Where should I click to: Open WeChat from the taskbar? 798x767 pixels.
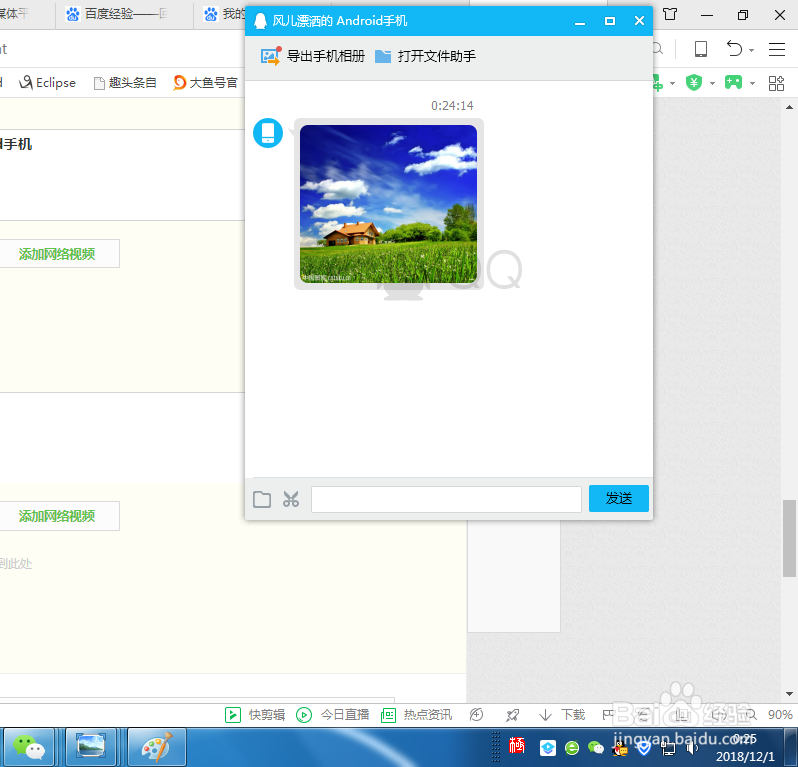28,747
